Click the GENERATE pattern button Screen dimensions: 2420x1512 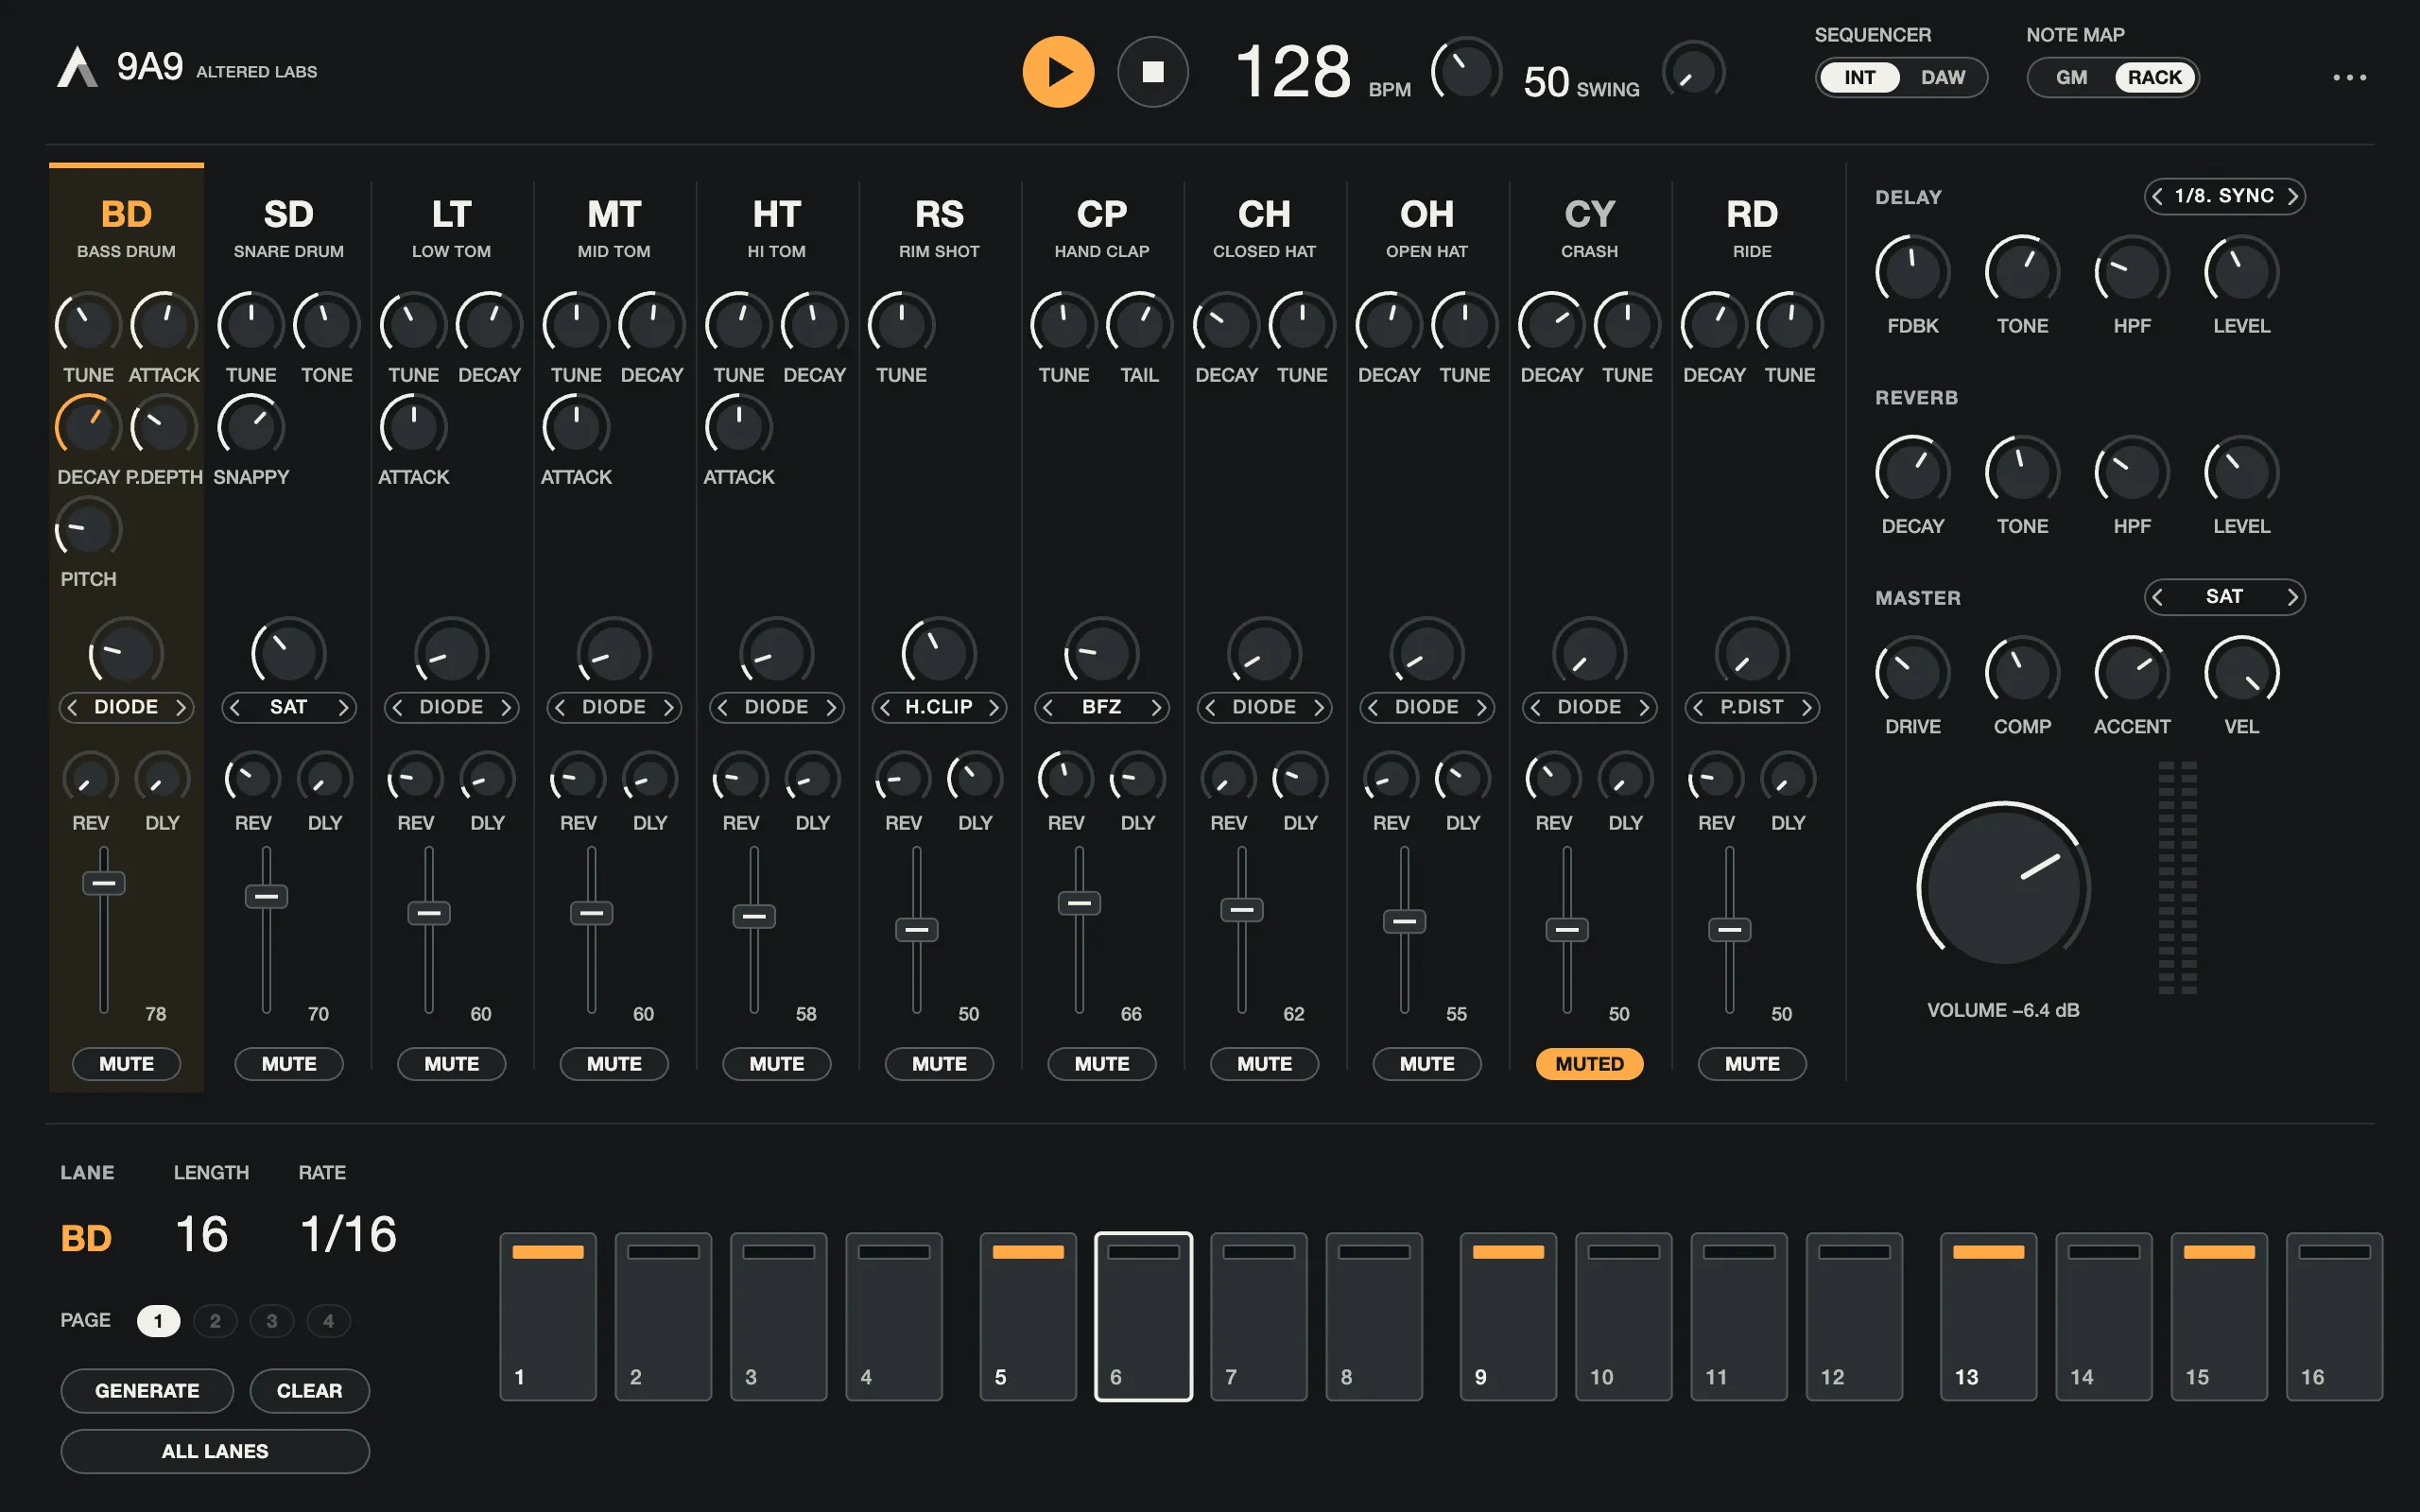pyautogui.click(x=147, y=1391)
